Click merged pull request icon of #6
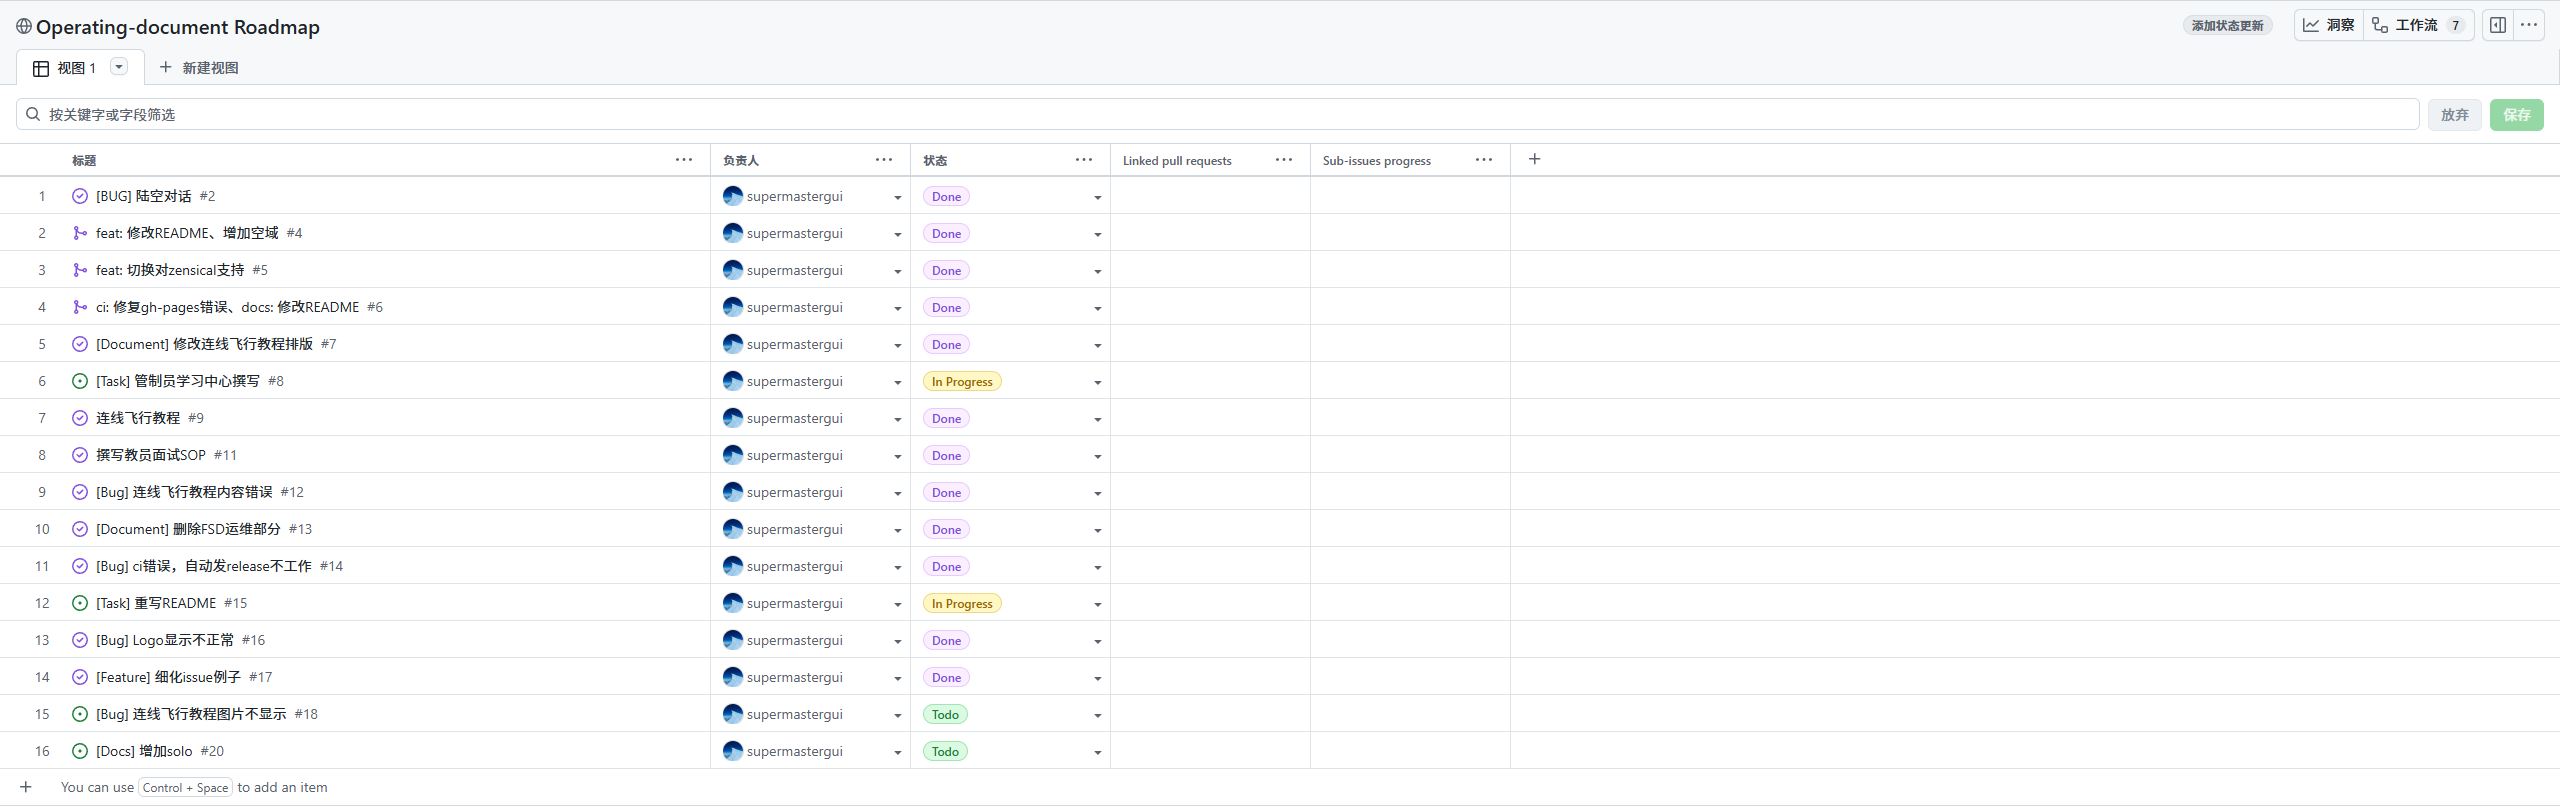 point(80,307)
